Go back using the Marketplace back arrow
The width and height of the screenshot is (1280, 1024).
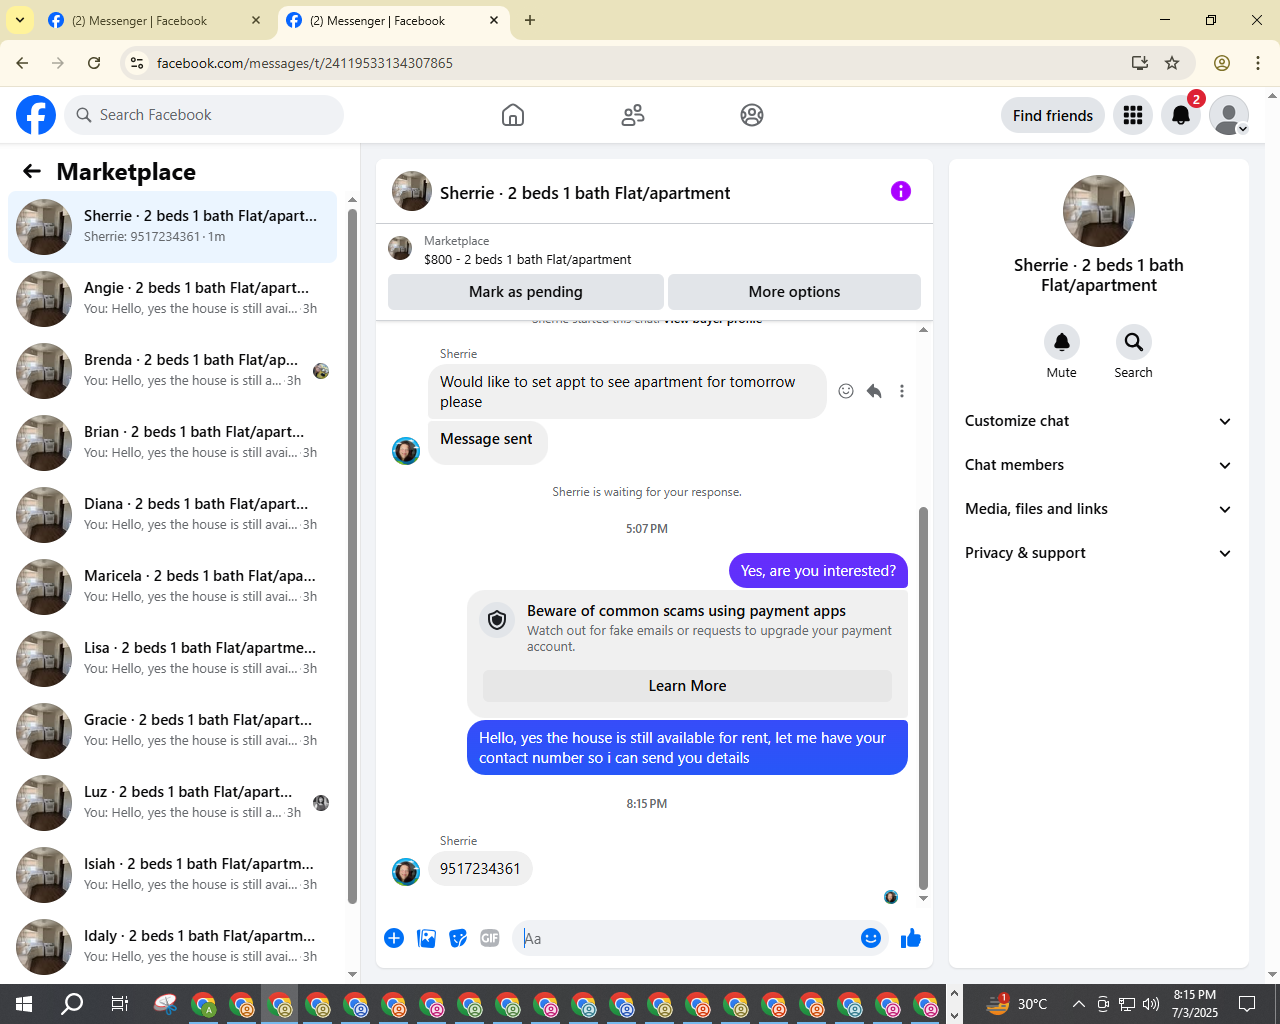[32, 171]
